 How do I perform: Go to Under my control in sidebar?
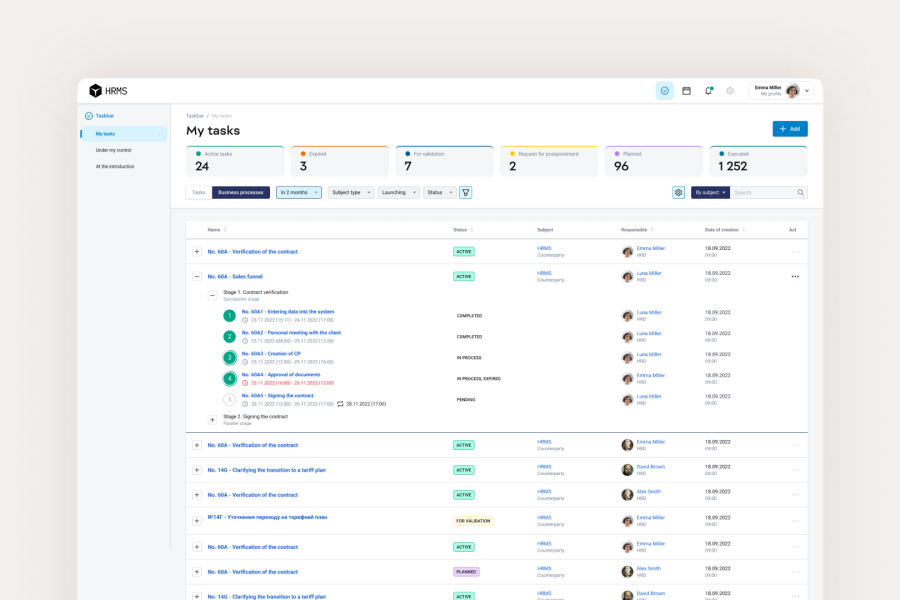(x=113, y=150)
